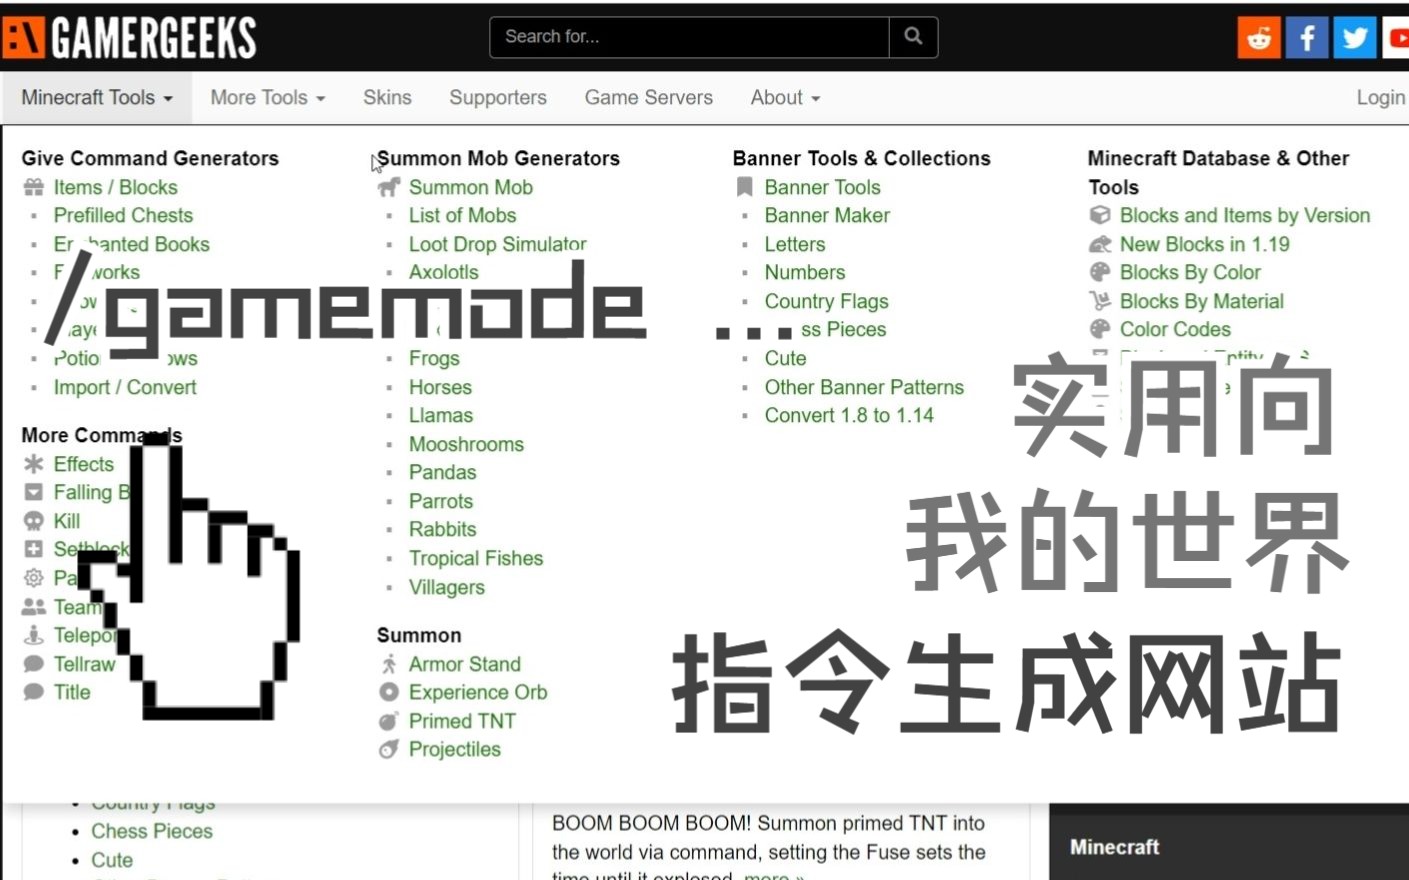Click the palette icon beside Blocks By Color
The image size is (1409, 880).
click(1100, 272)
